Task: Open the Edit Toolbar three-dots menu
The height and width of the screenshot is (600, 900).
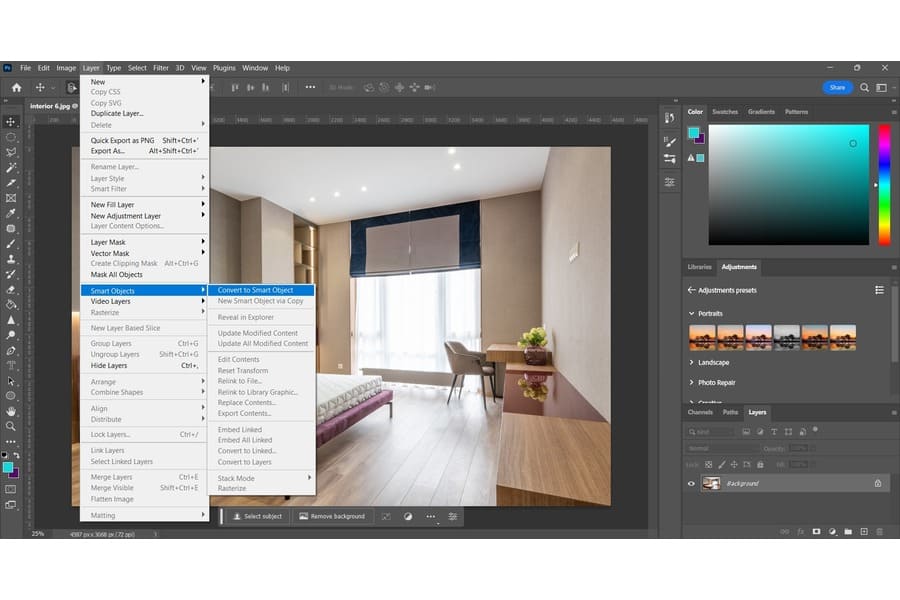Action: 10,442
